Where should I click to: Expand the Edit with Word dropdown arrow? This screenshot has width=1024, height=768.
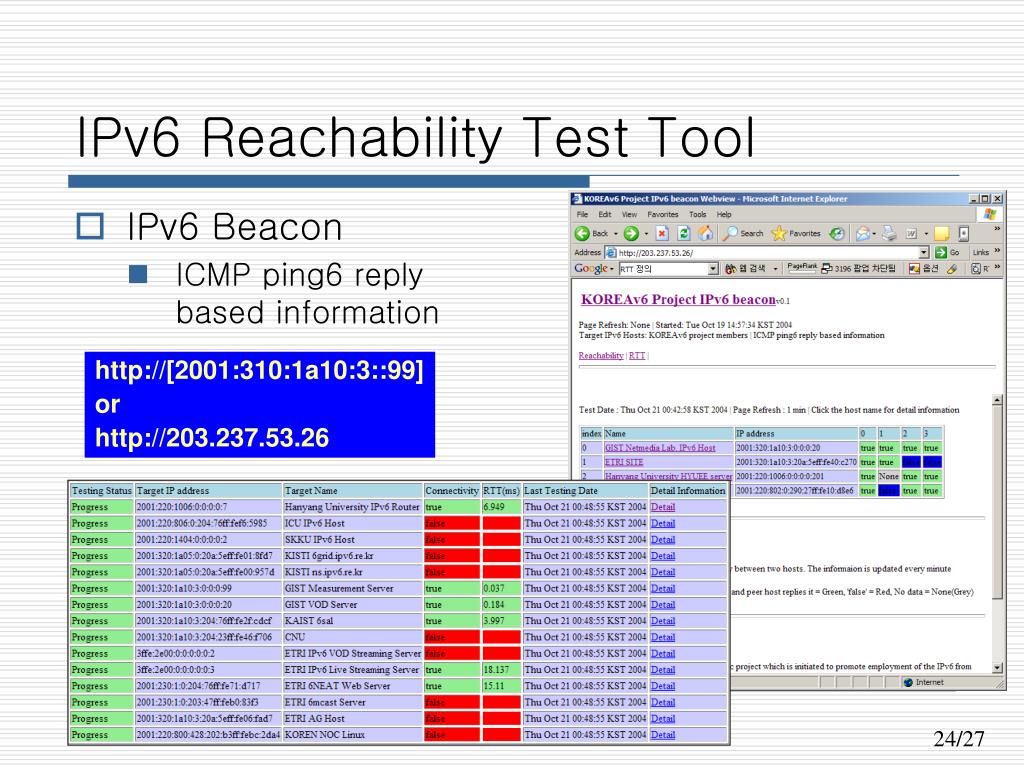(926, 234)
